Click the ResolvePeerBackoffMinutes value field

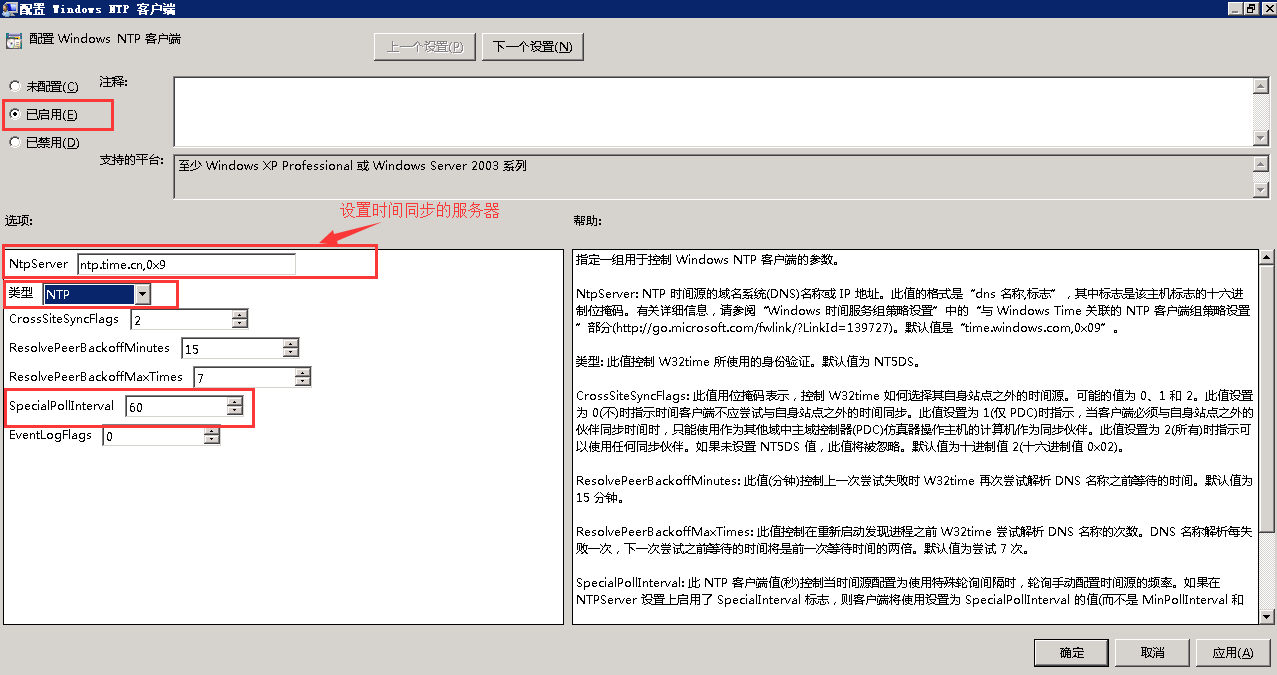pyautogui.click(x=232, y=349)
